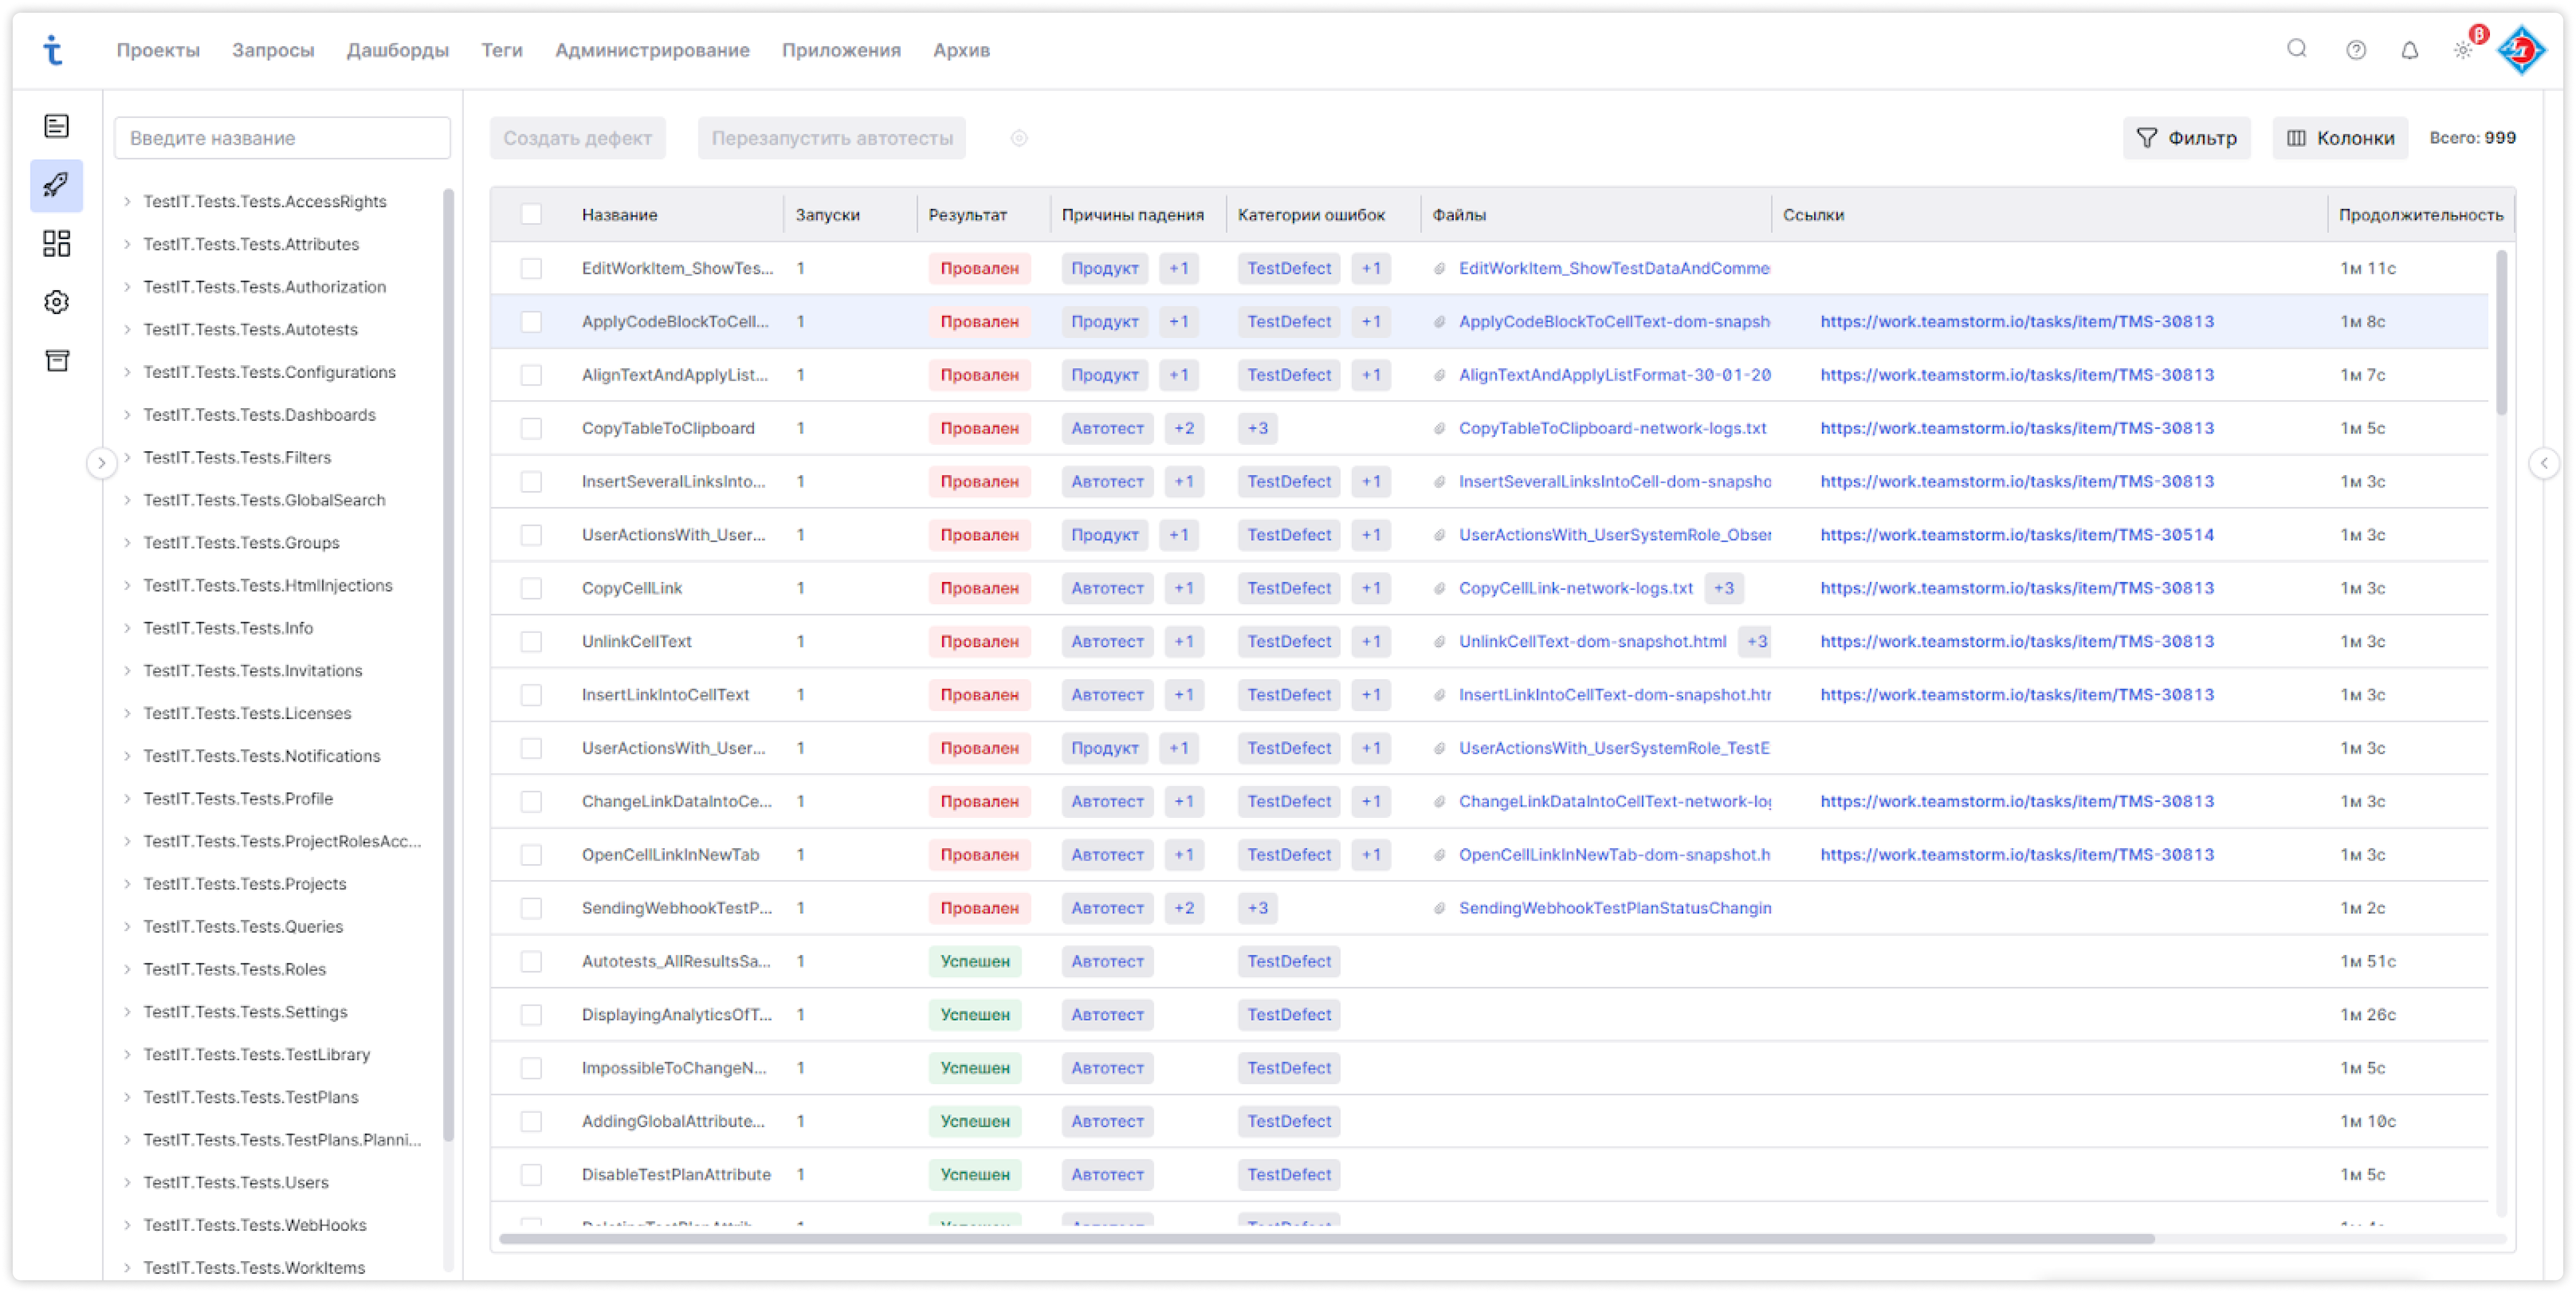
Task: Check the DisableTestPlanAttribute row checkbox
Action: click(x=531, y=1175)
